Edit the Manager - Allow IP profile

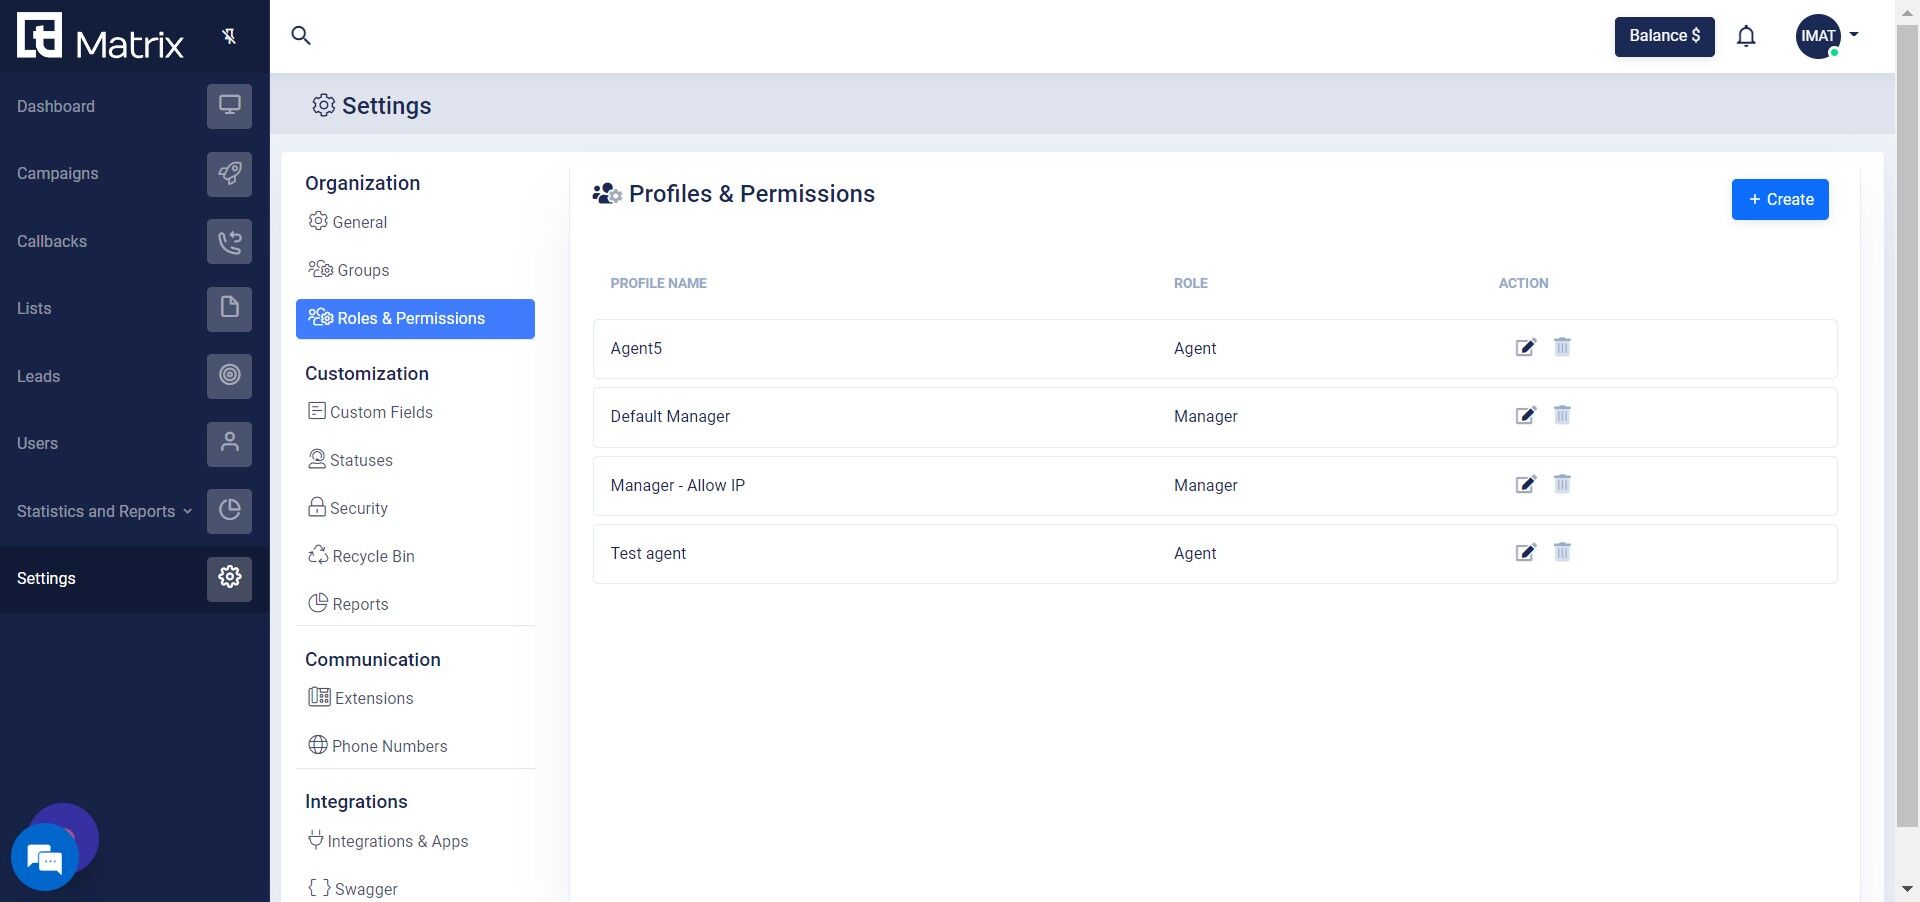click(1525, 485)
